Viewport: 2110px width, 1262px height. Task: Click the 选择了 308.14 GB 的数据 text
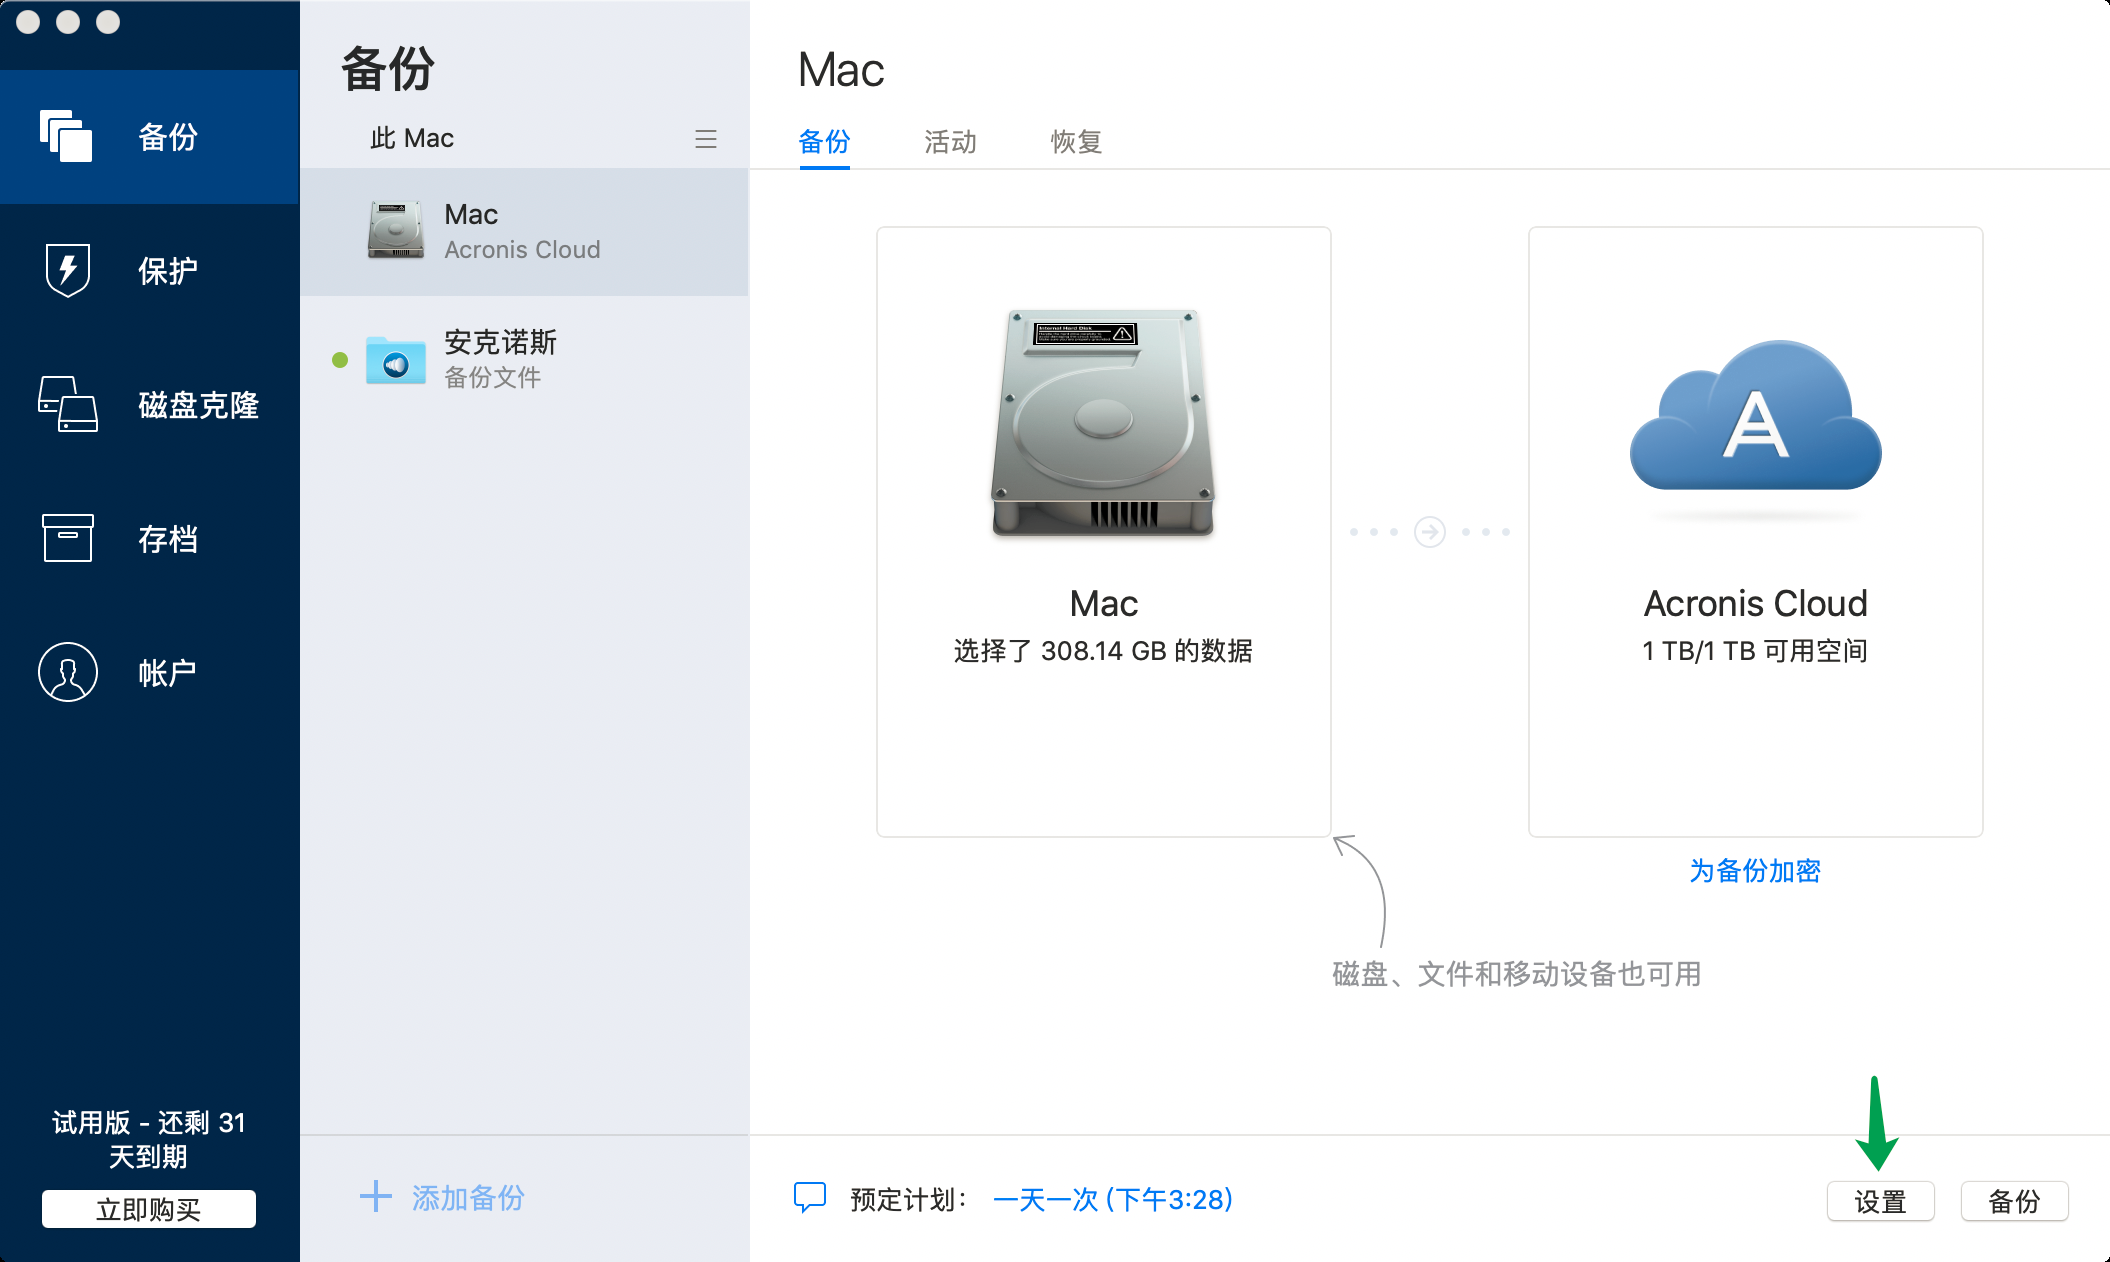(x=1103, y=651)
